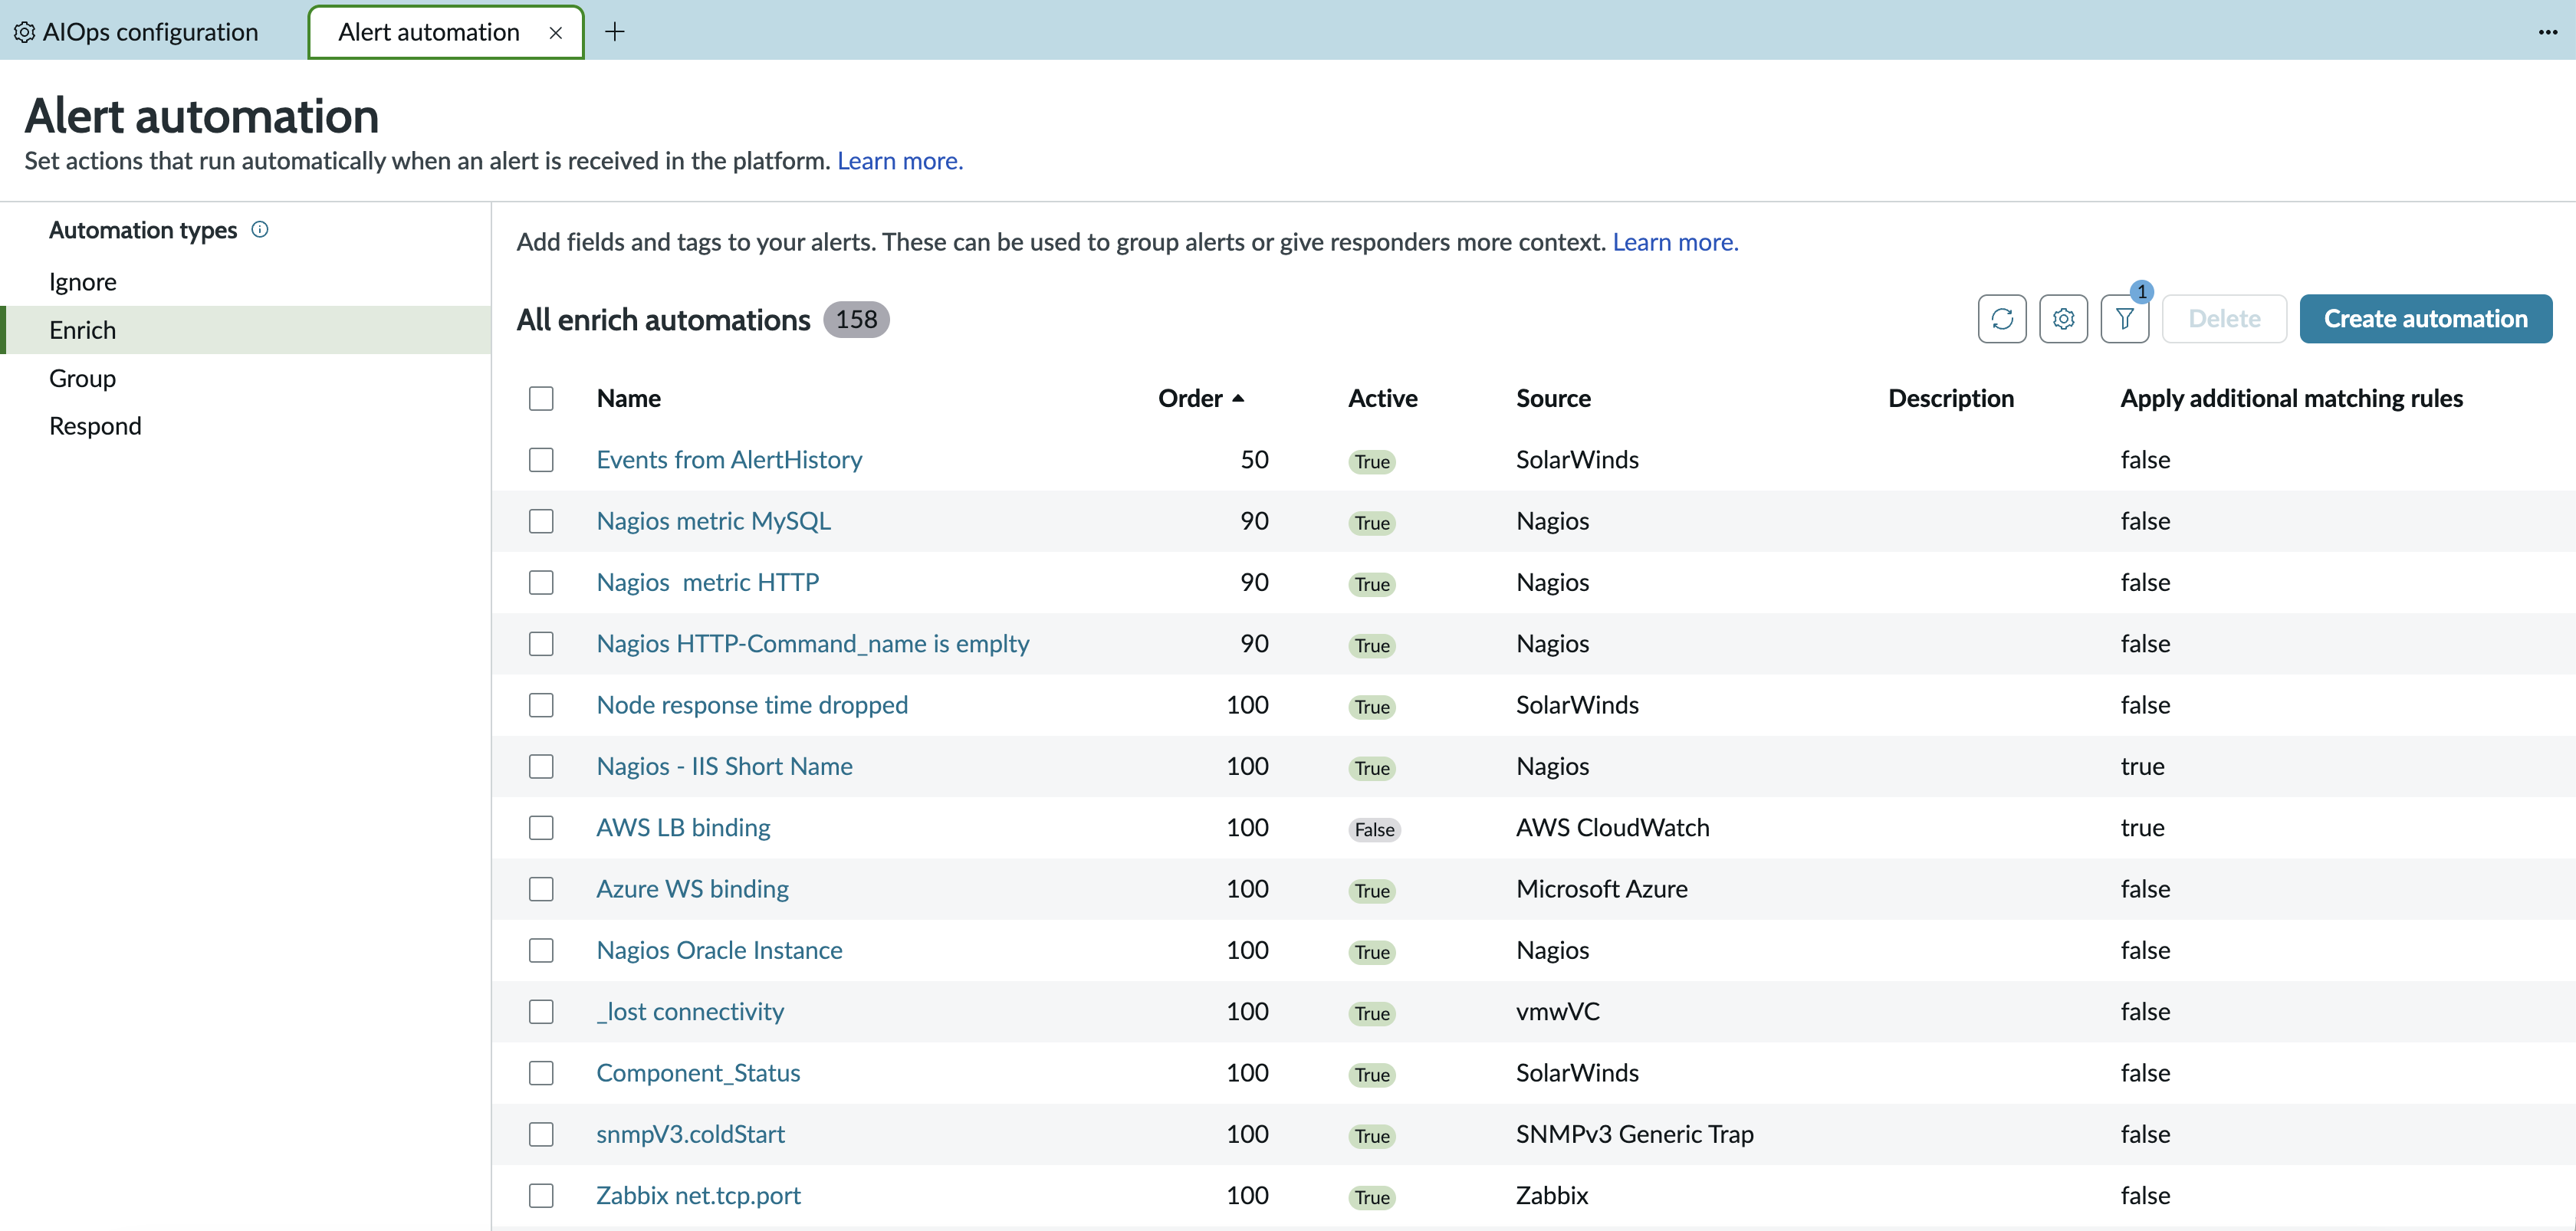Click the Create automation button
Viewport: 2576px width, 1231px height.
click(2425, 319)
